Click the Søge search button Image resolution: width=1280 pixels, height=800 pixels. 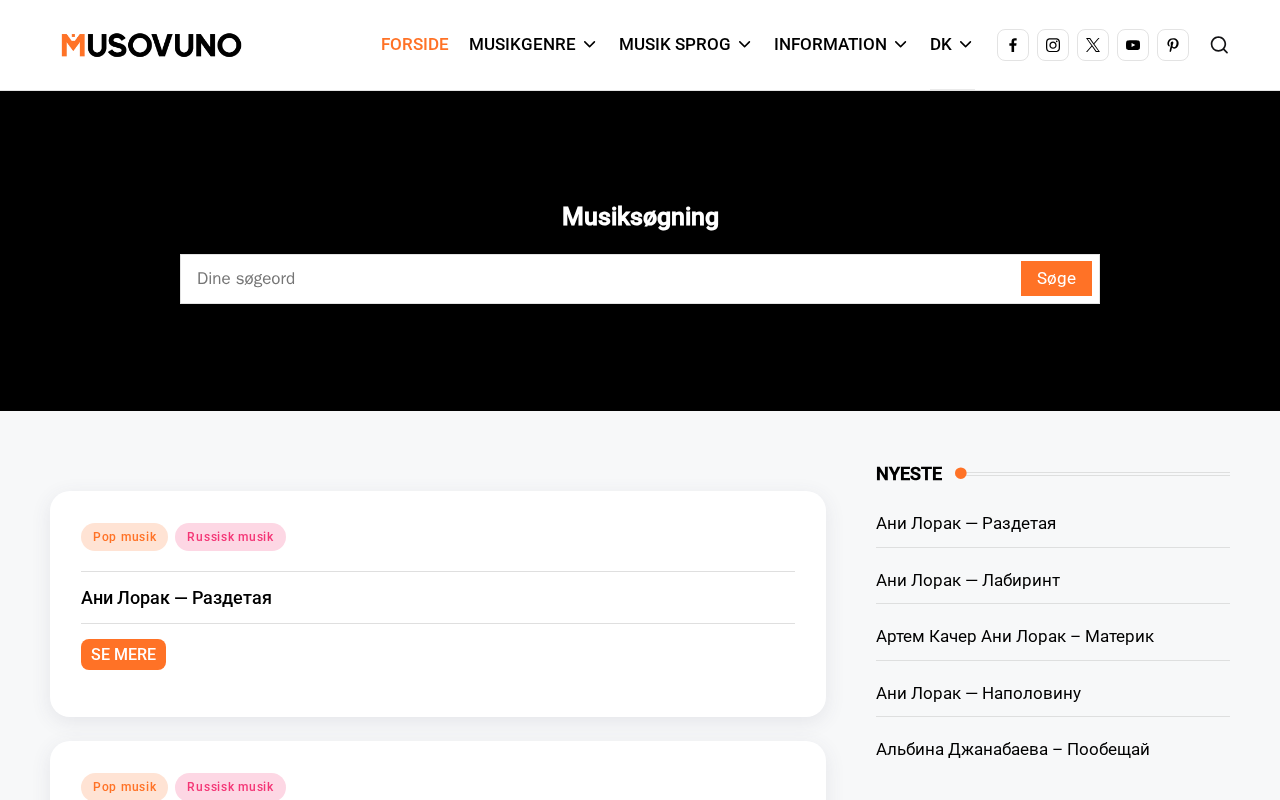[1056, 279]
